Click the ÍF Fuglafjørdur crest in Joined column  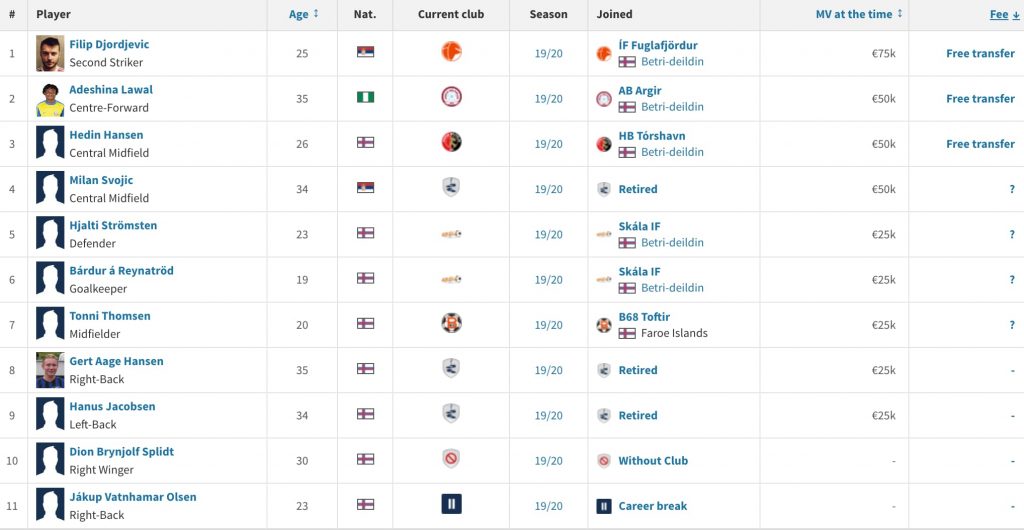(604, 54)
